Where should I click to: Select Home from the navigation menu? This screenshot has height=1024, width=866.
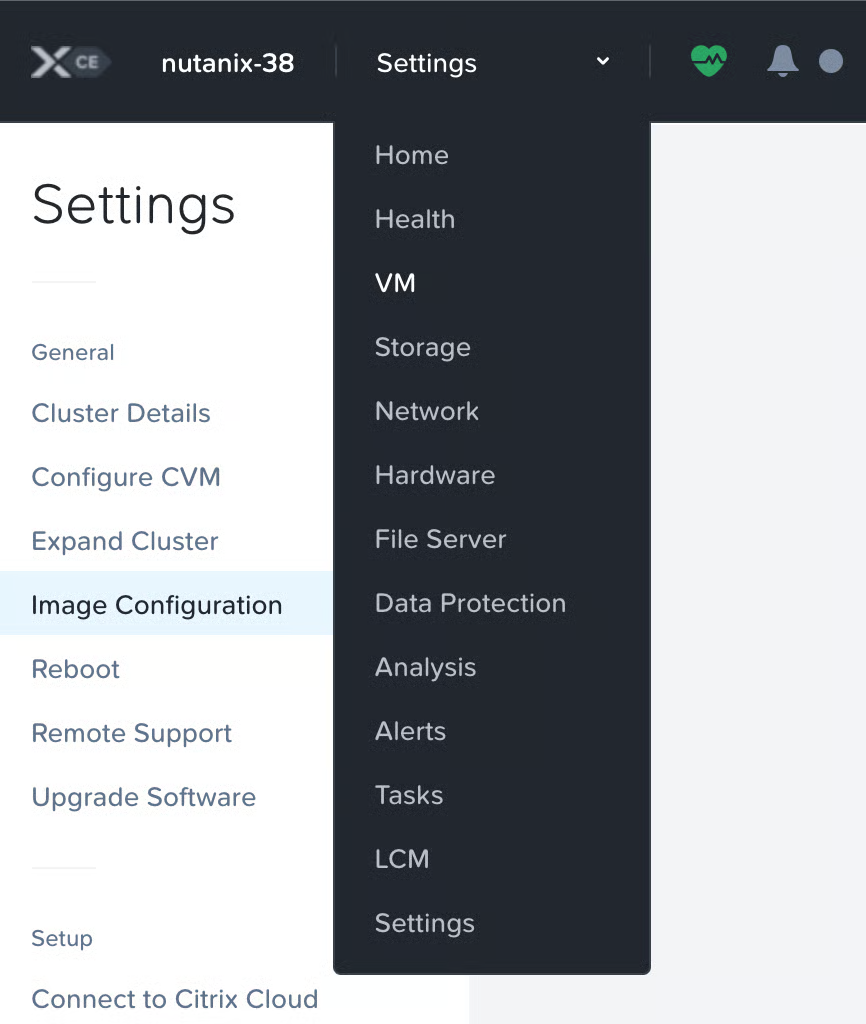pos(411,155)
